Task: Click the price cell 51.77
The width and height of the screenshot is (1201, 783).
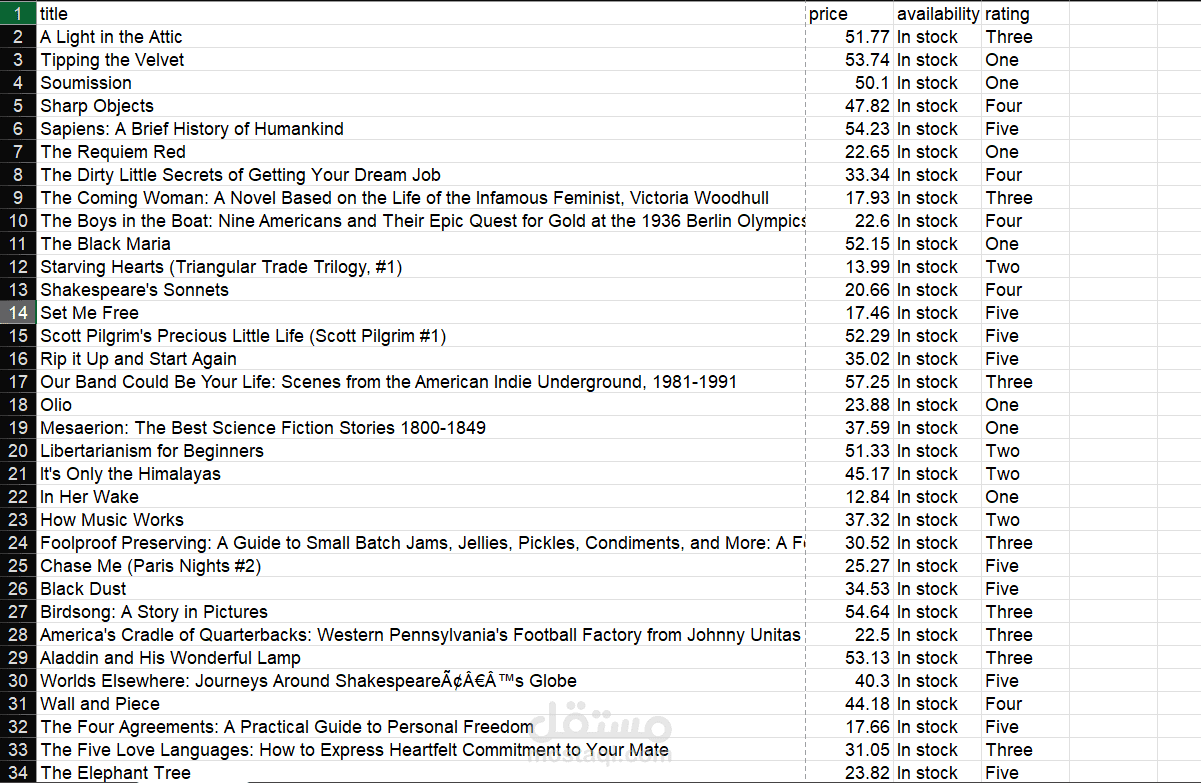Action: 850,37
